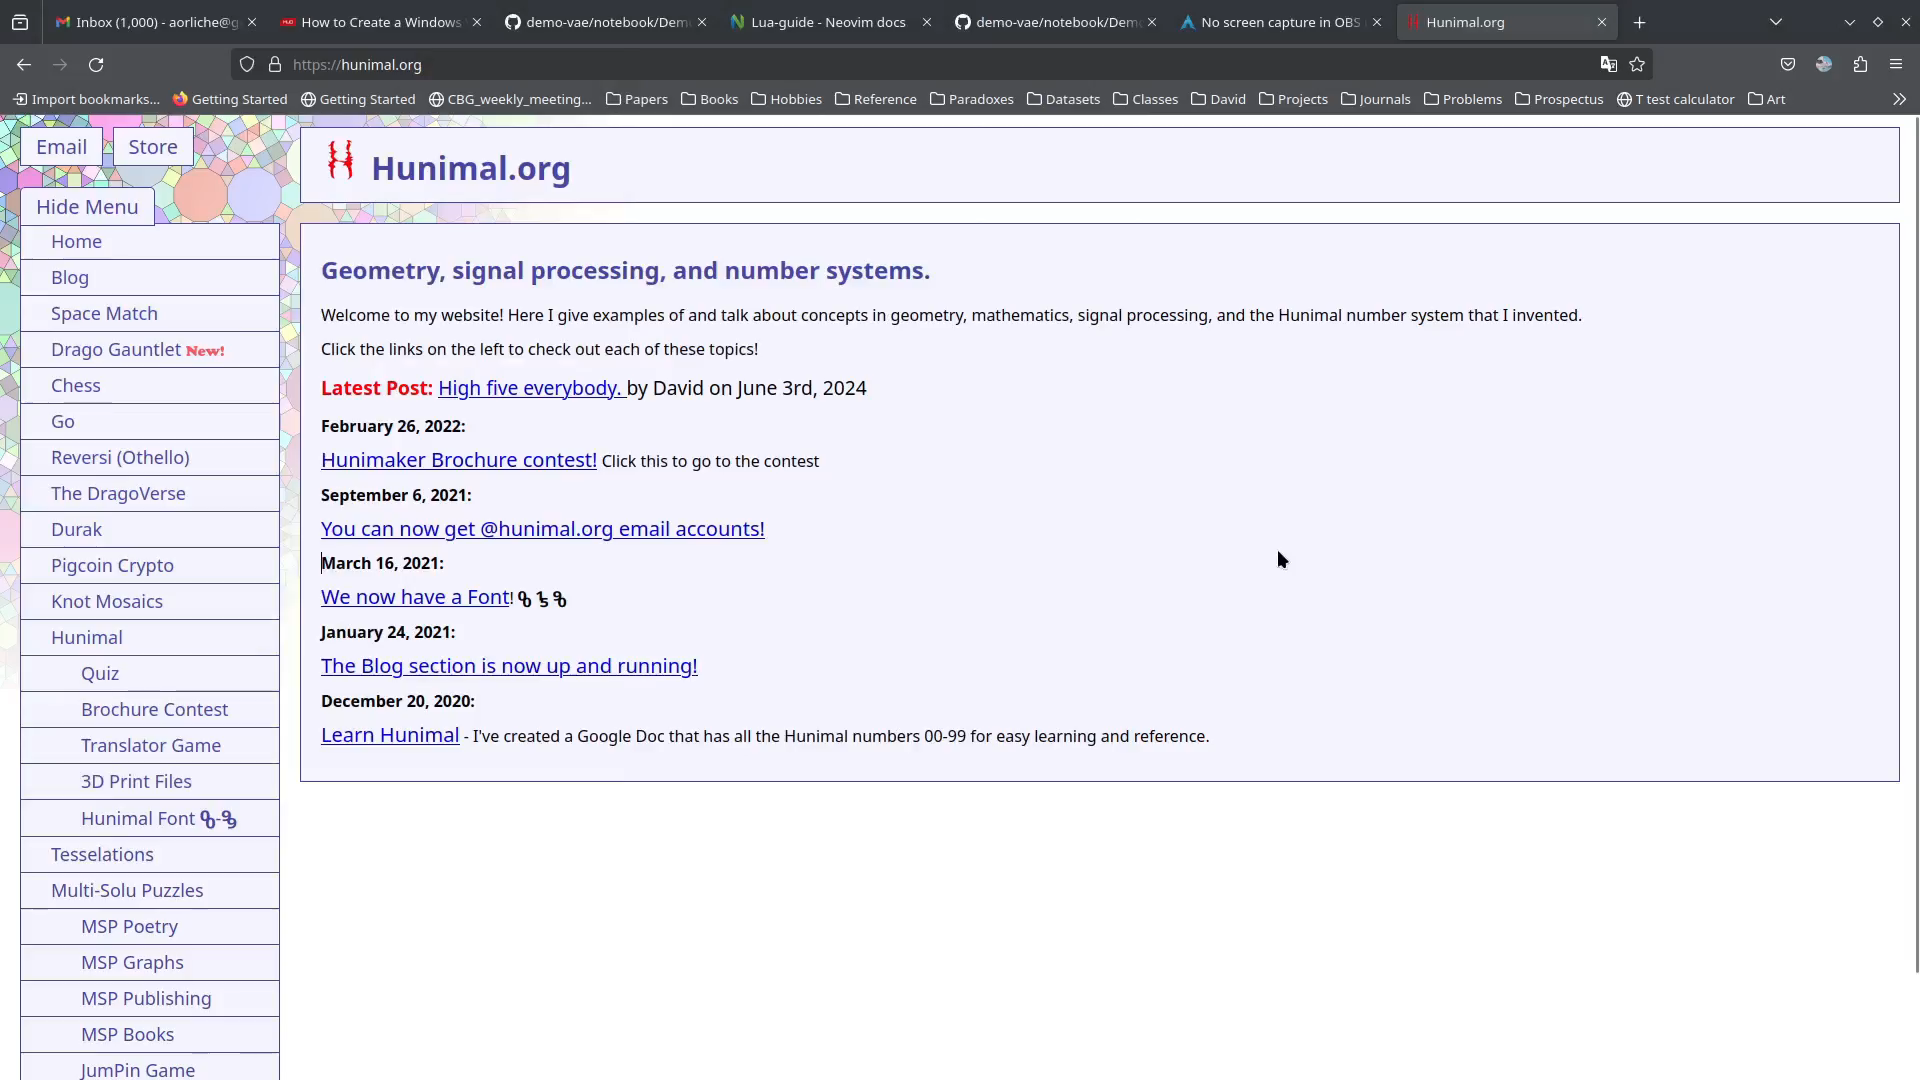
Task: Bookmark this page with the star icon
Action: pos(1637,65)
